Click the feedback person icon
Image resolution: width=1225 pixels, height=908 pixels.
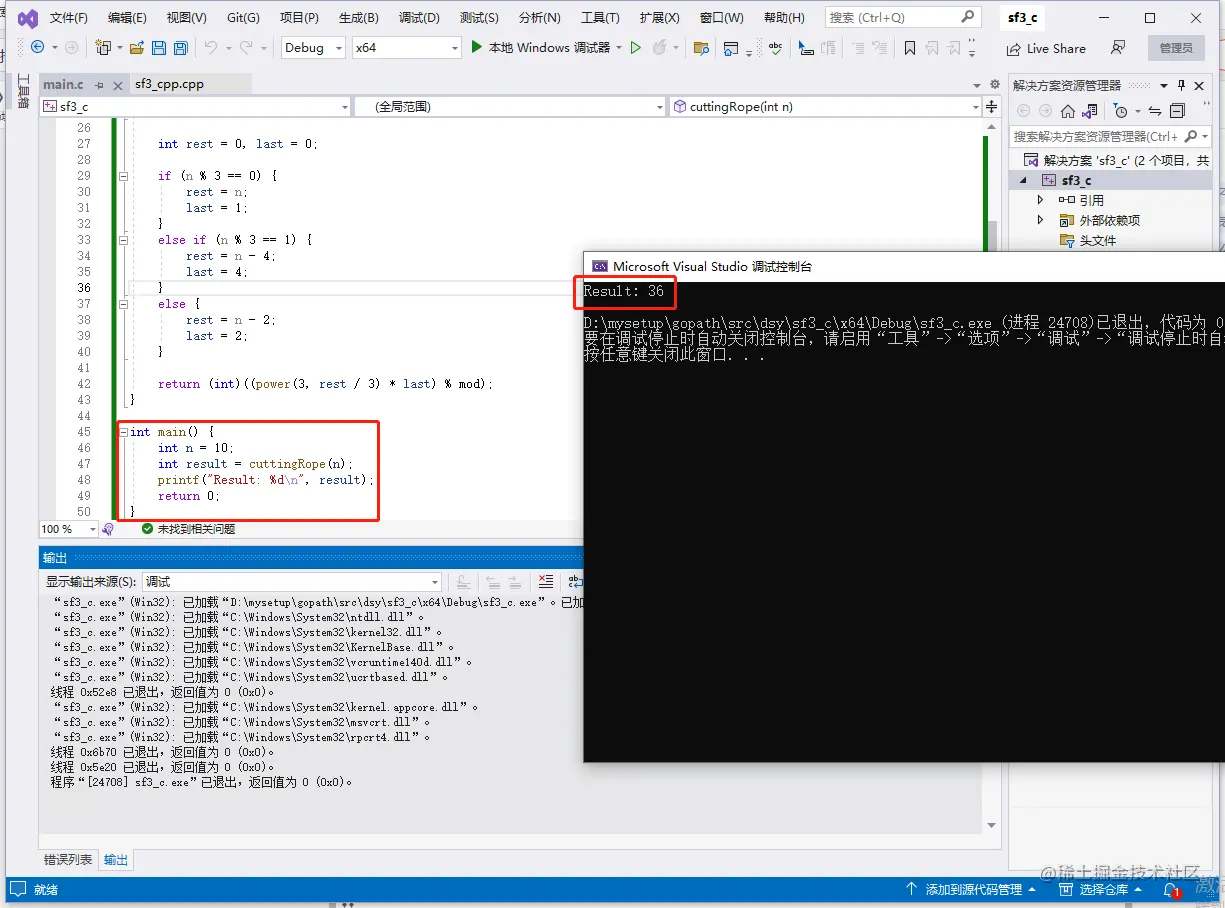point(1118,47)
